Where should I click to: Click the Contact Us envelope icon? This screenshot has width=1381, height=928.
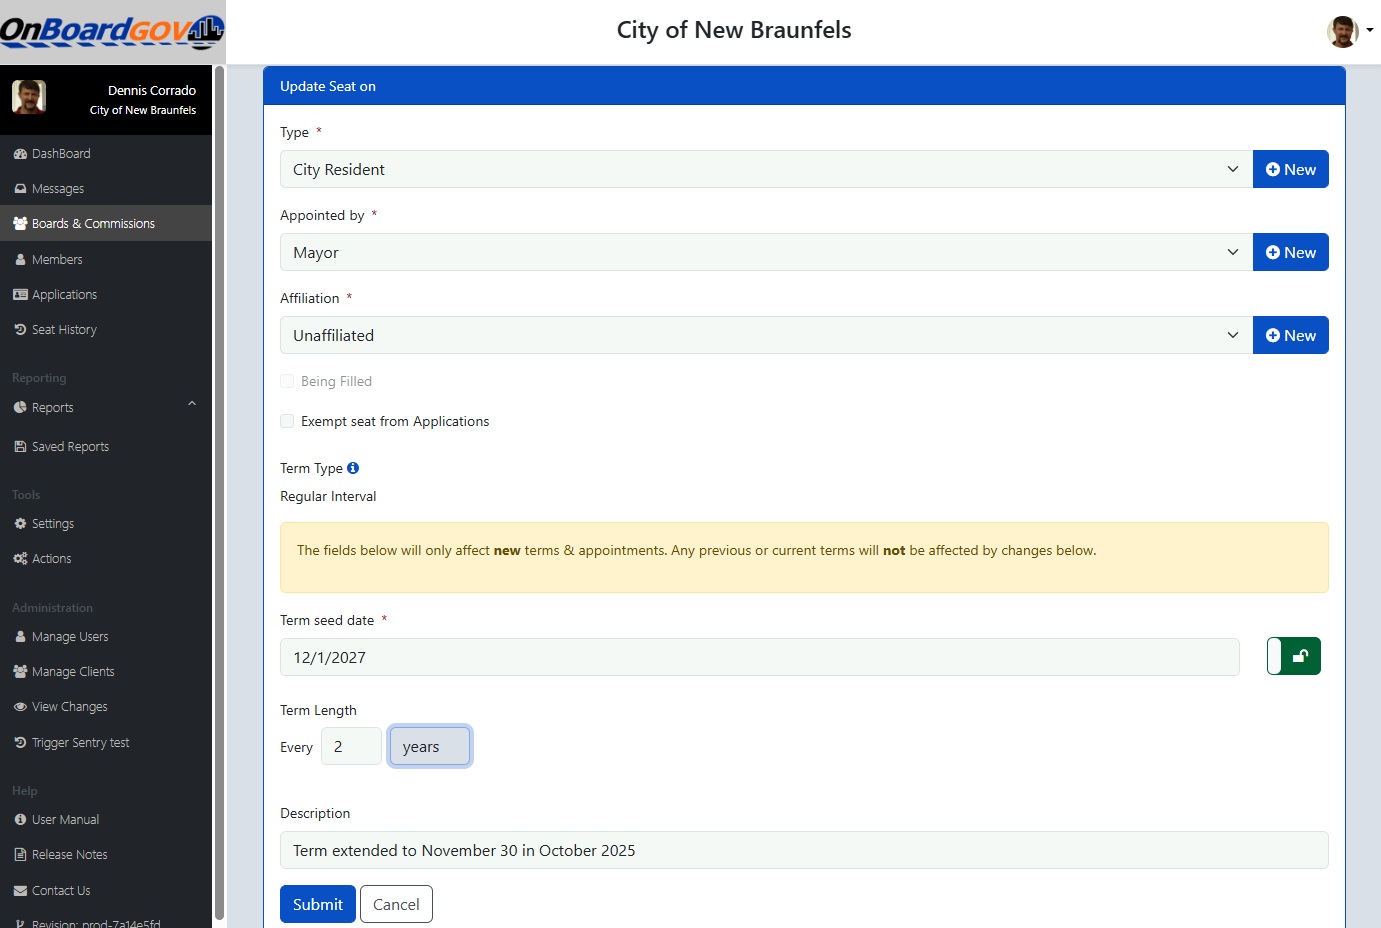click(x=20, y=891)
